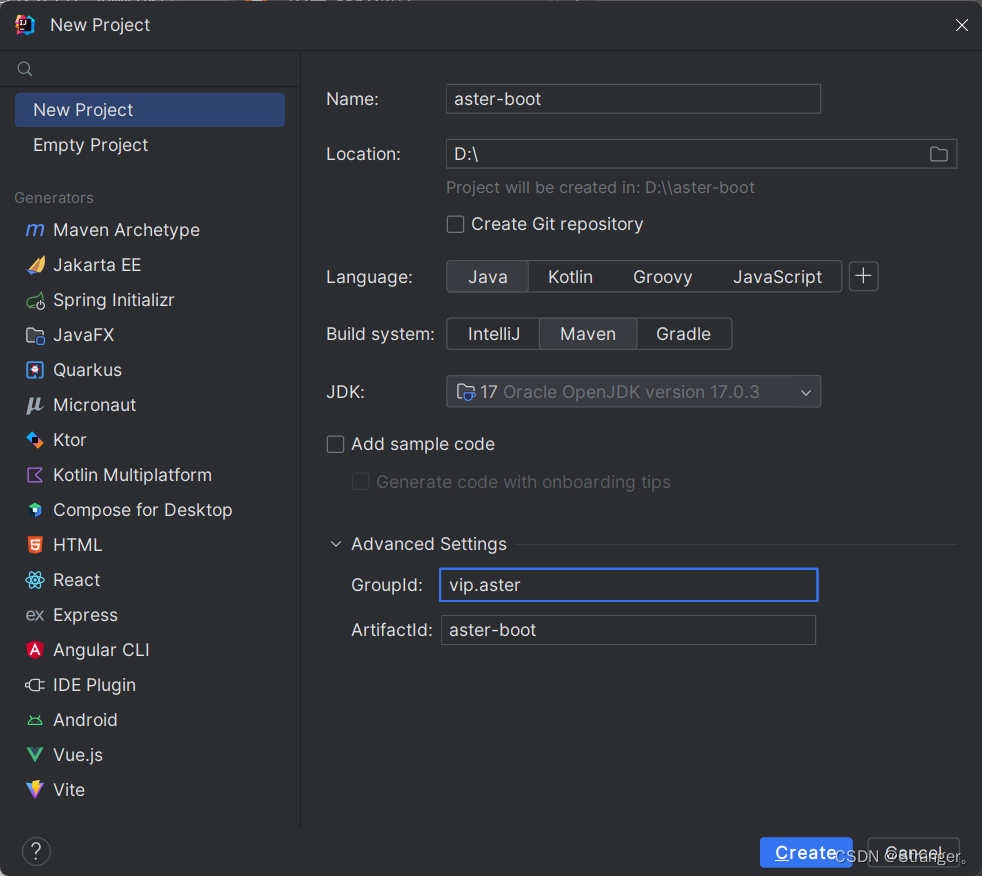
Task: Click the Micronaut mu icon
Action: pyautogui.click(x=35, y=405)
